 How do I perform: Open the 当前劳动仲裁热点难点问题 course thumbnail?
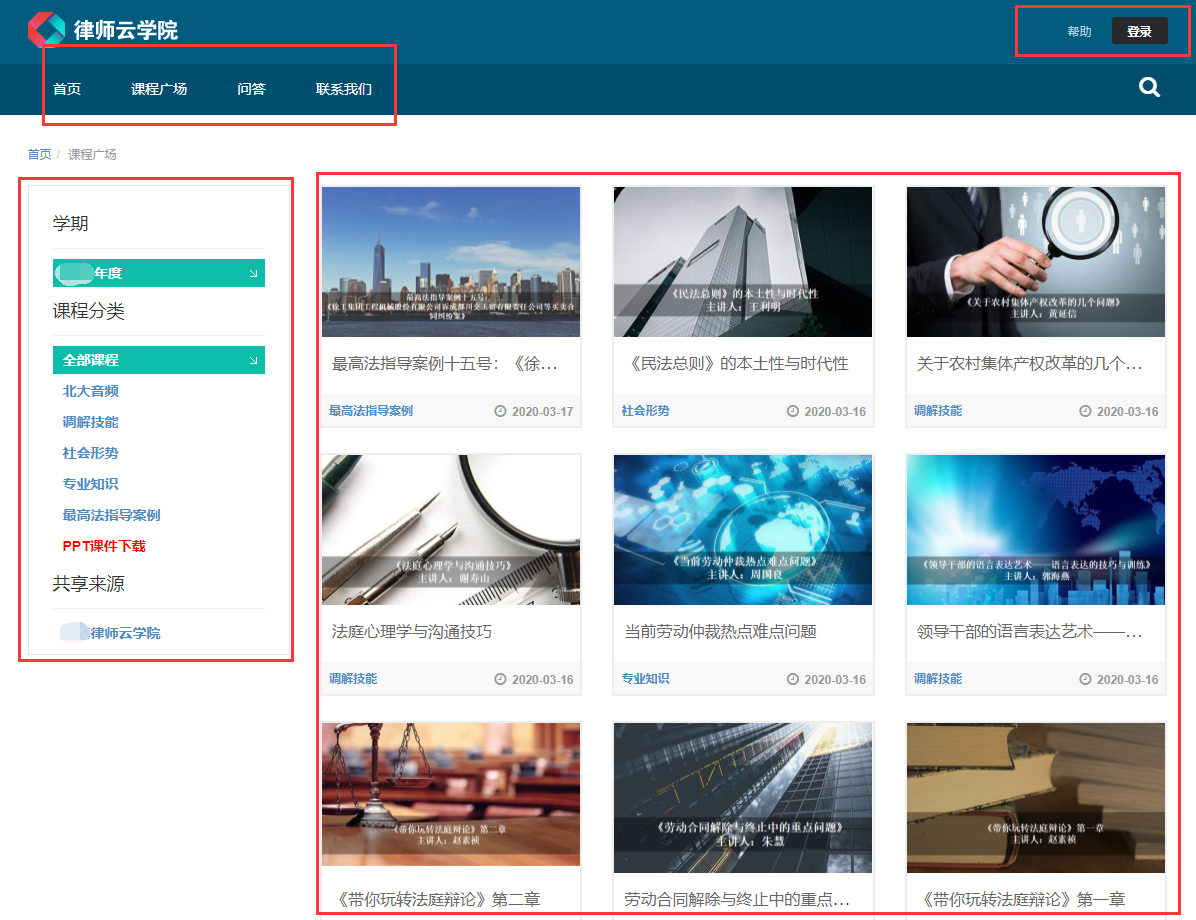pyautogui.click(x=743, y=530)
